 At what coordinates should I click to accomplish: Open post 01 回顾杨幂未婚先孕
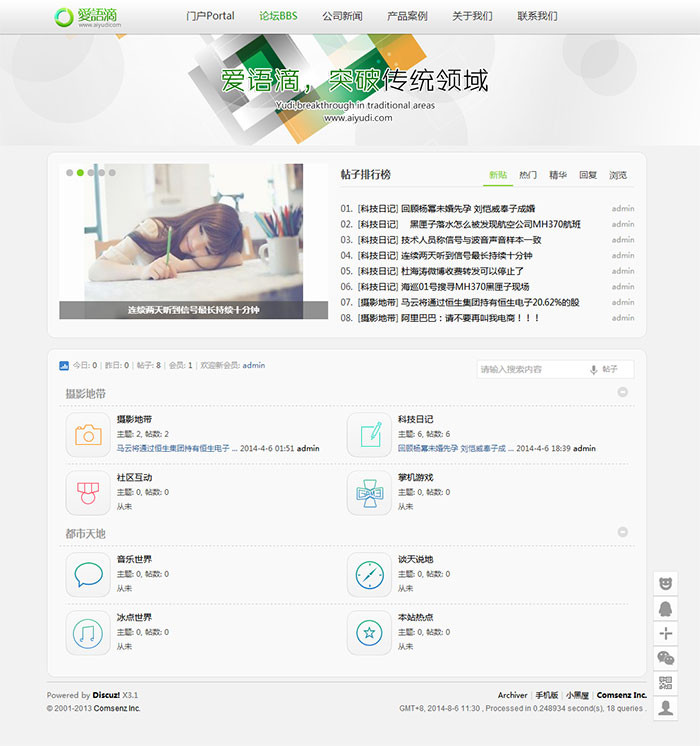click(468, 208)
